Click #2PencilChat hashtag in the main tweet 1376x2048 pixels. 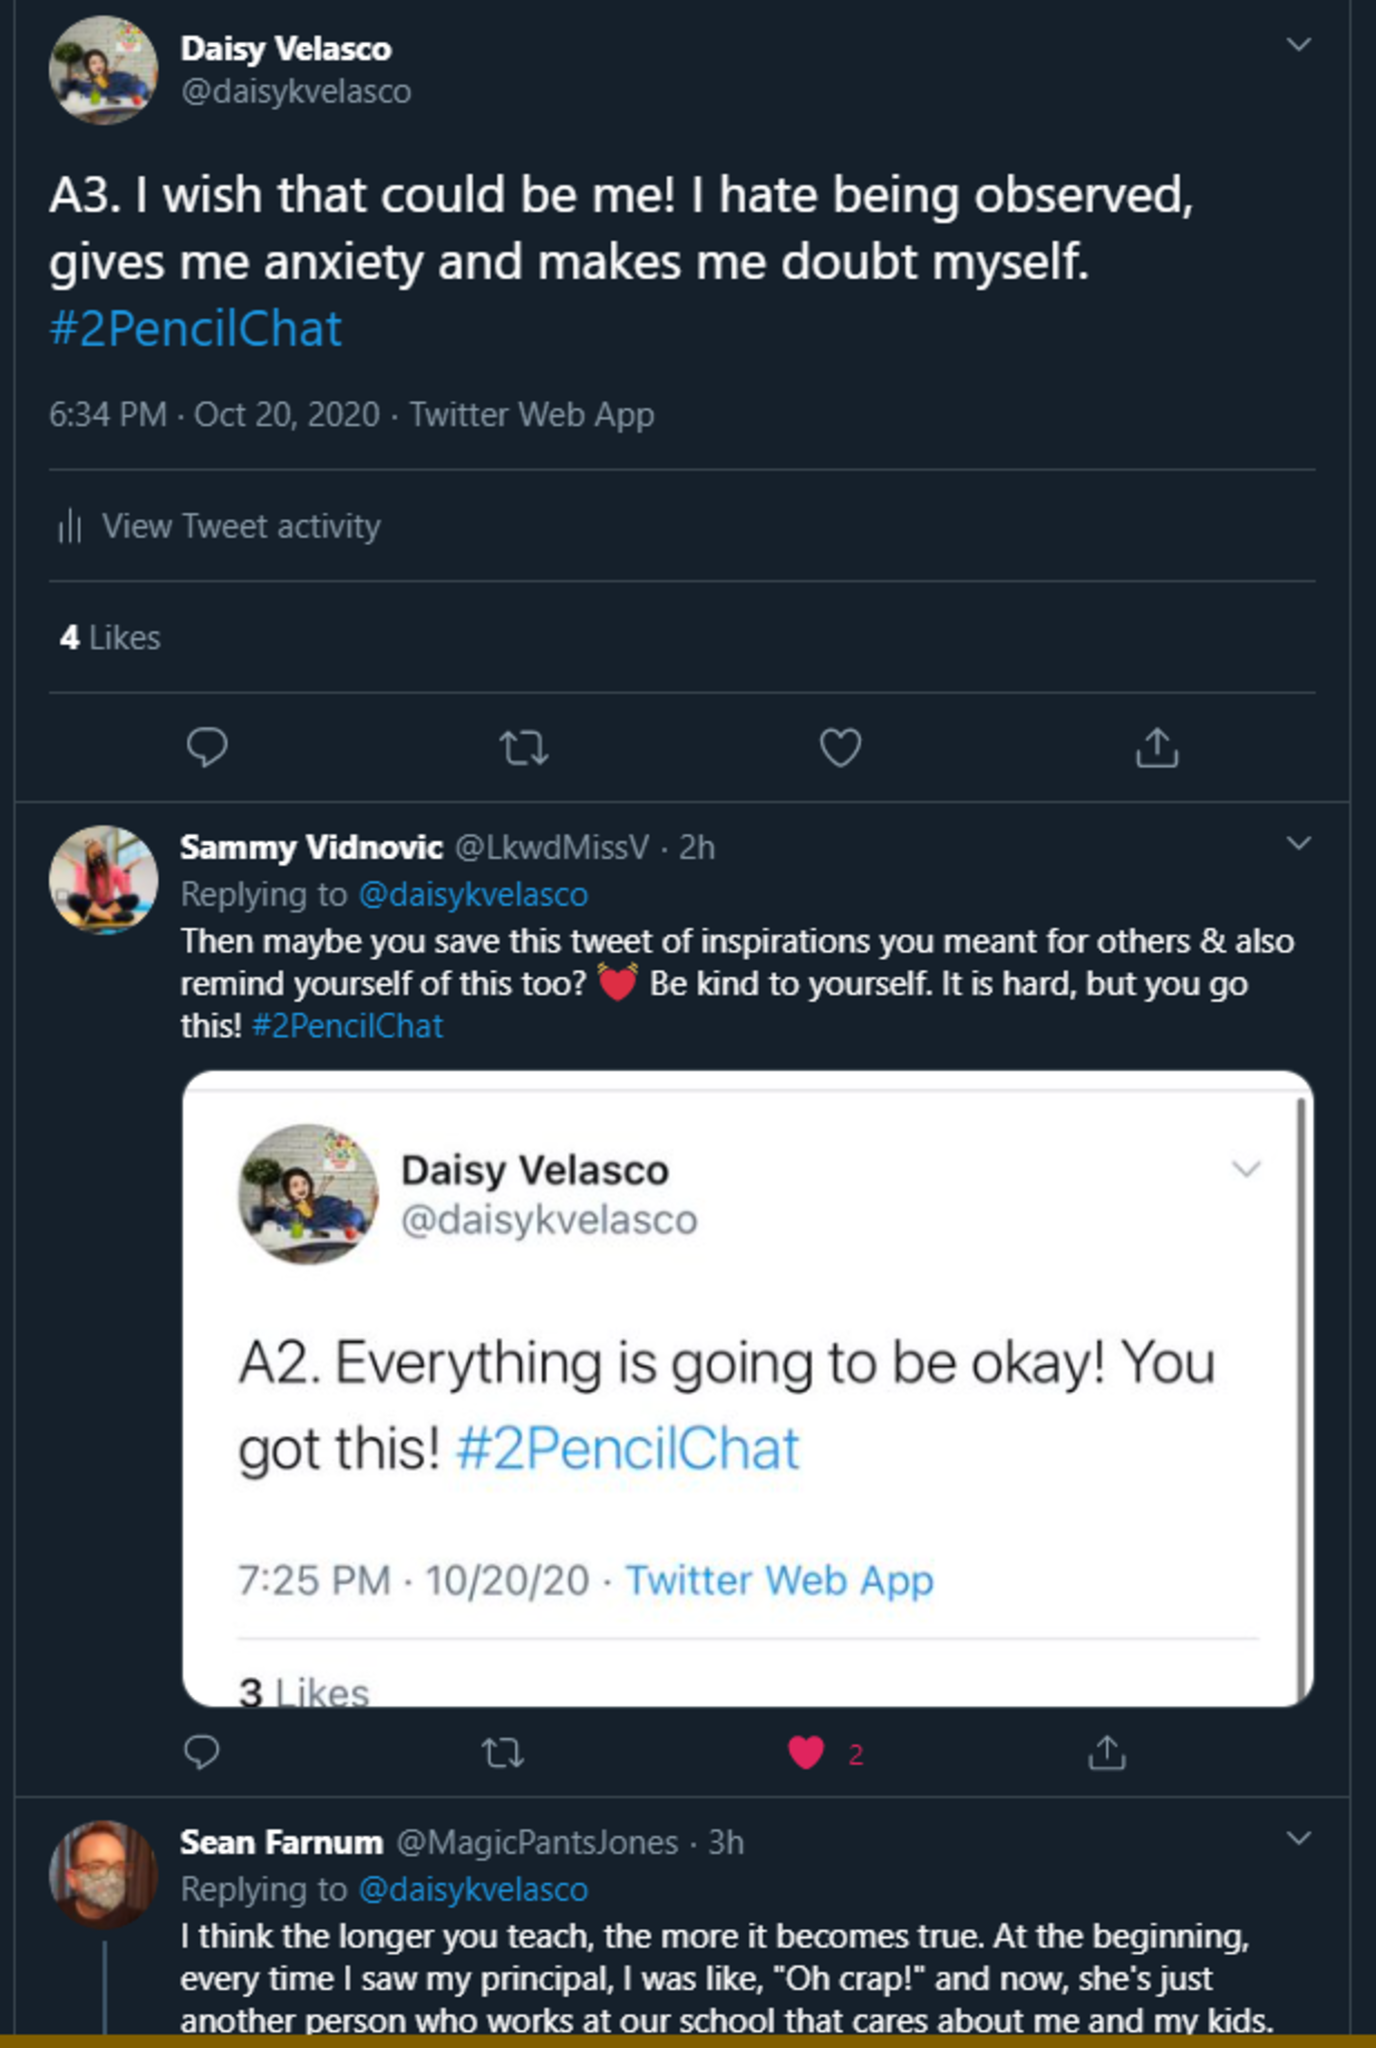[196, 329]
